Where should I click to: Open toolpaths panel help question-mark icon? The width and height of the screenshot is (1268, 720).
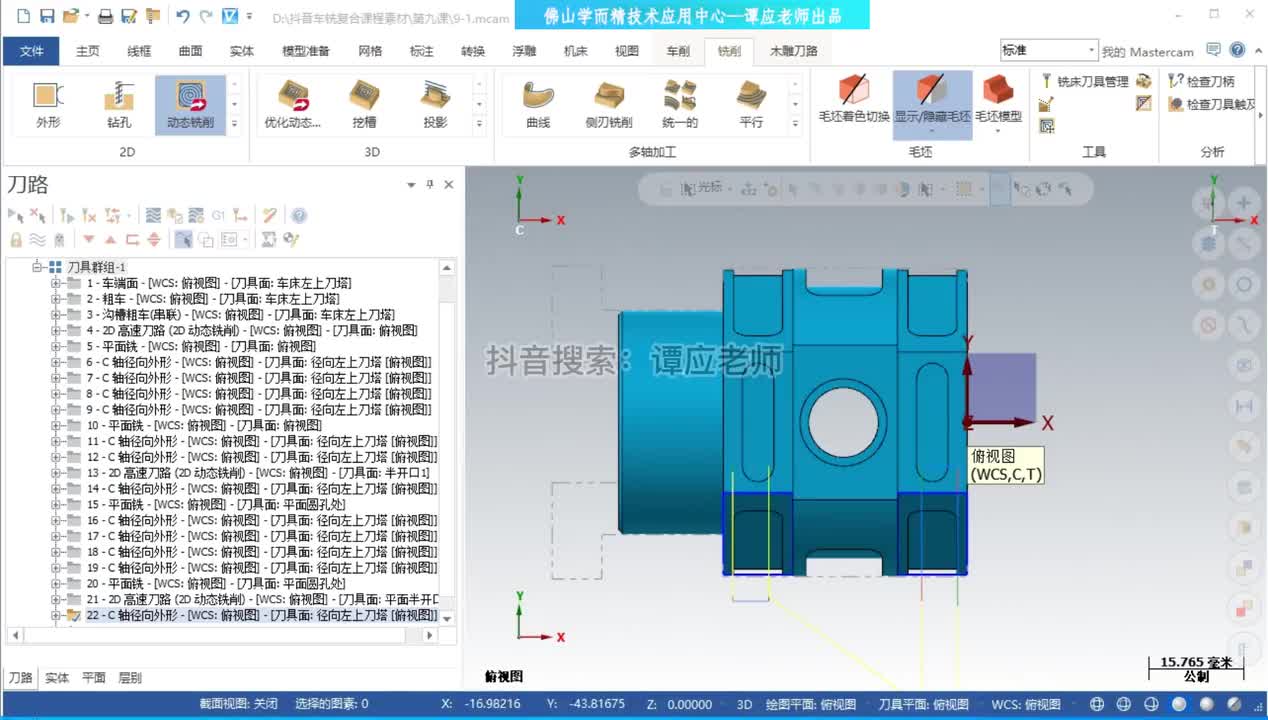(x=299, y=215)
